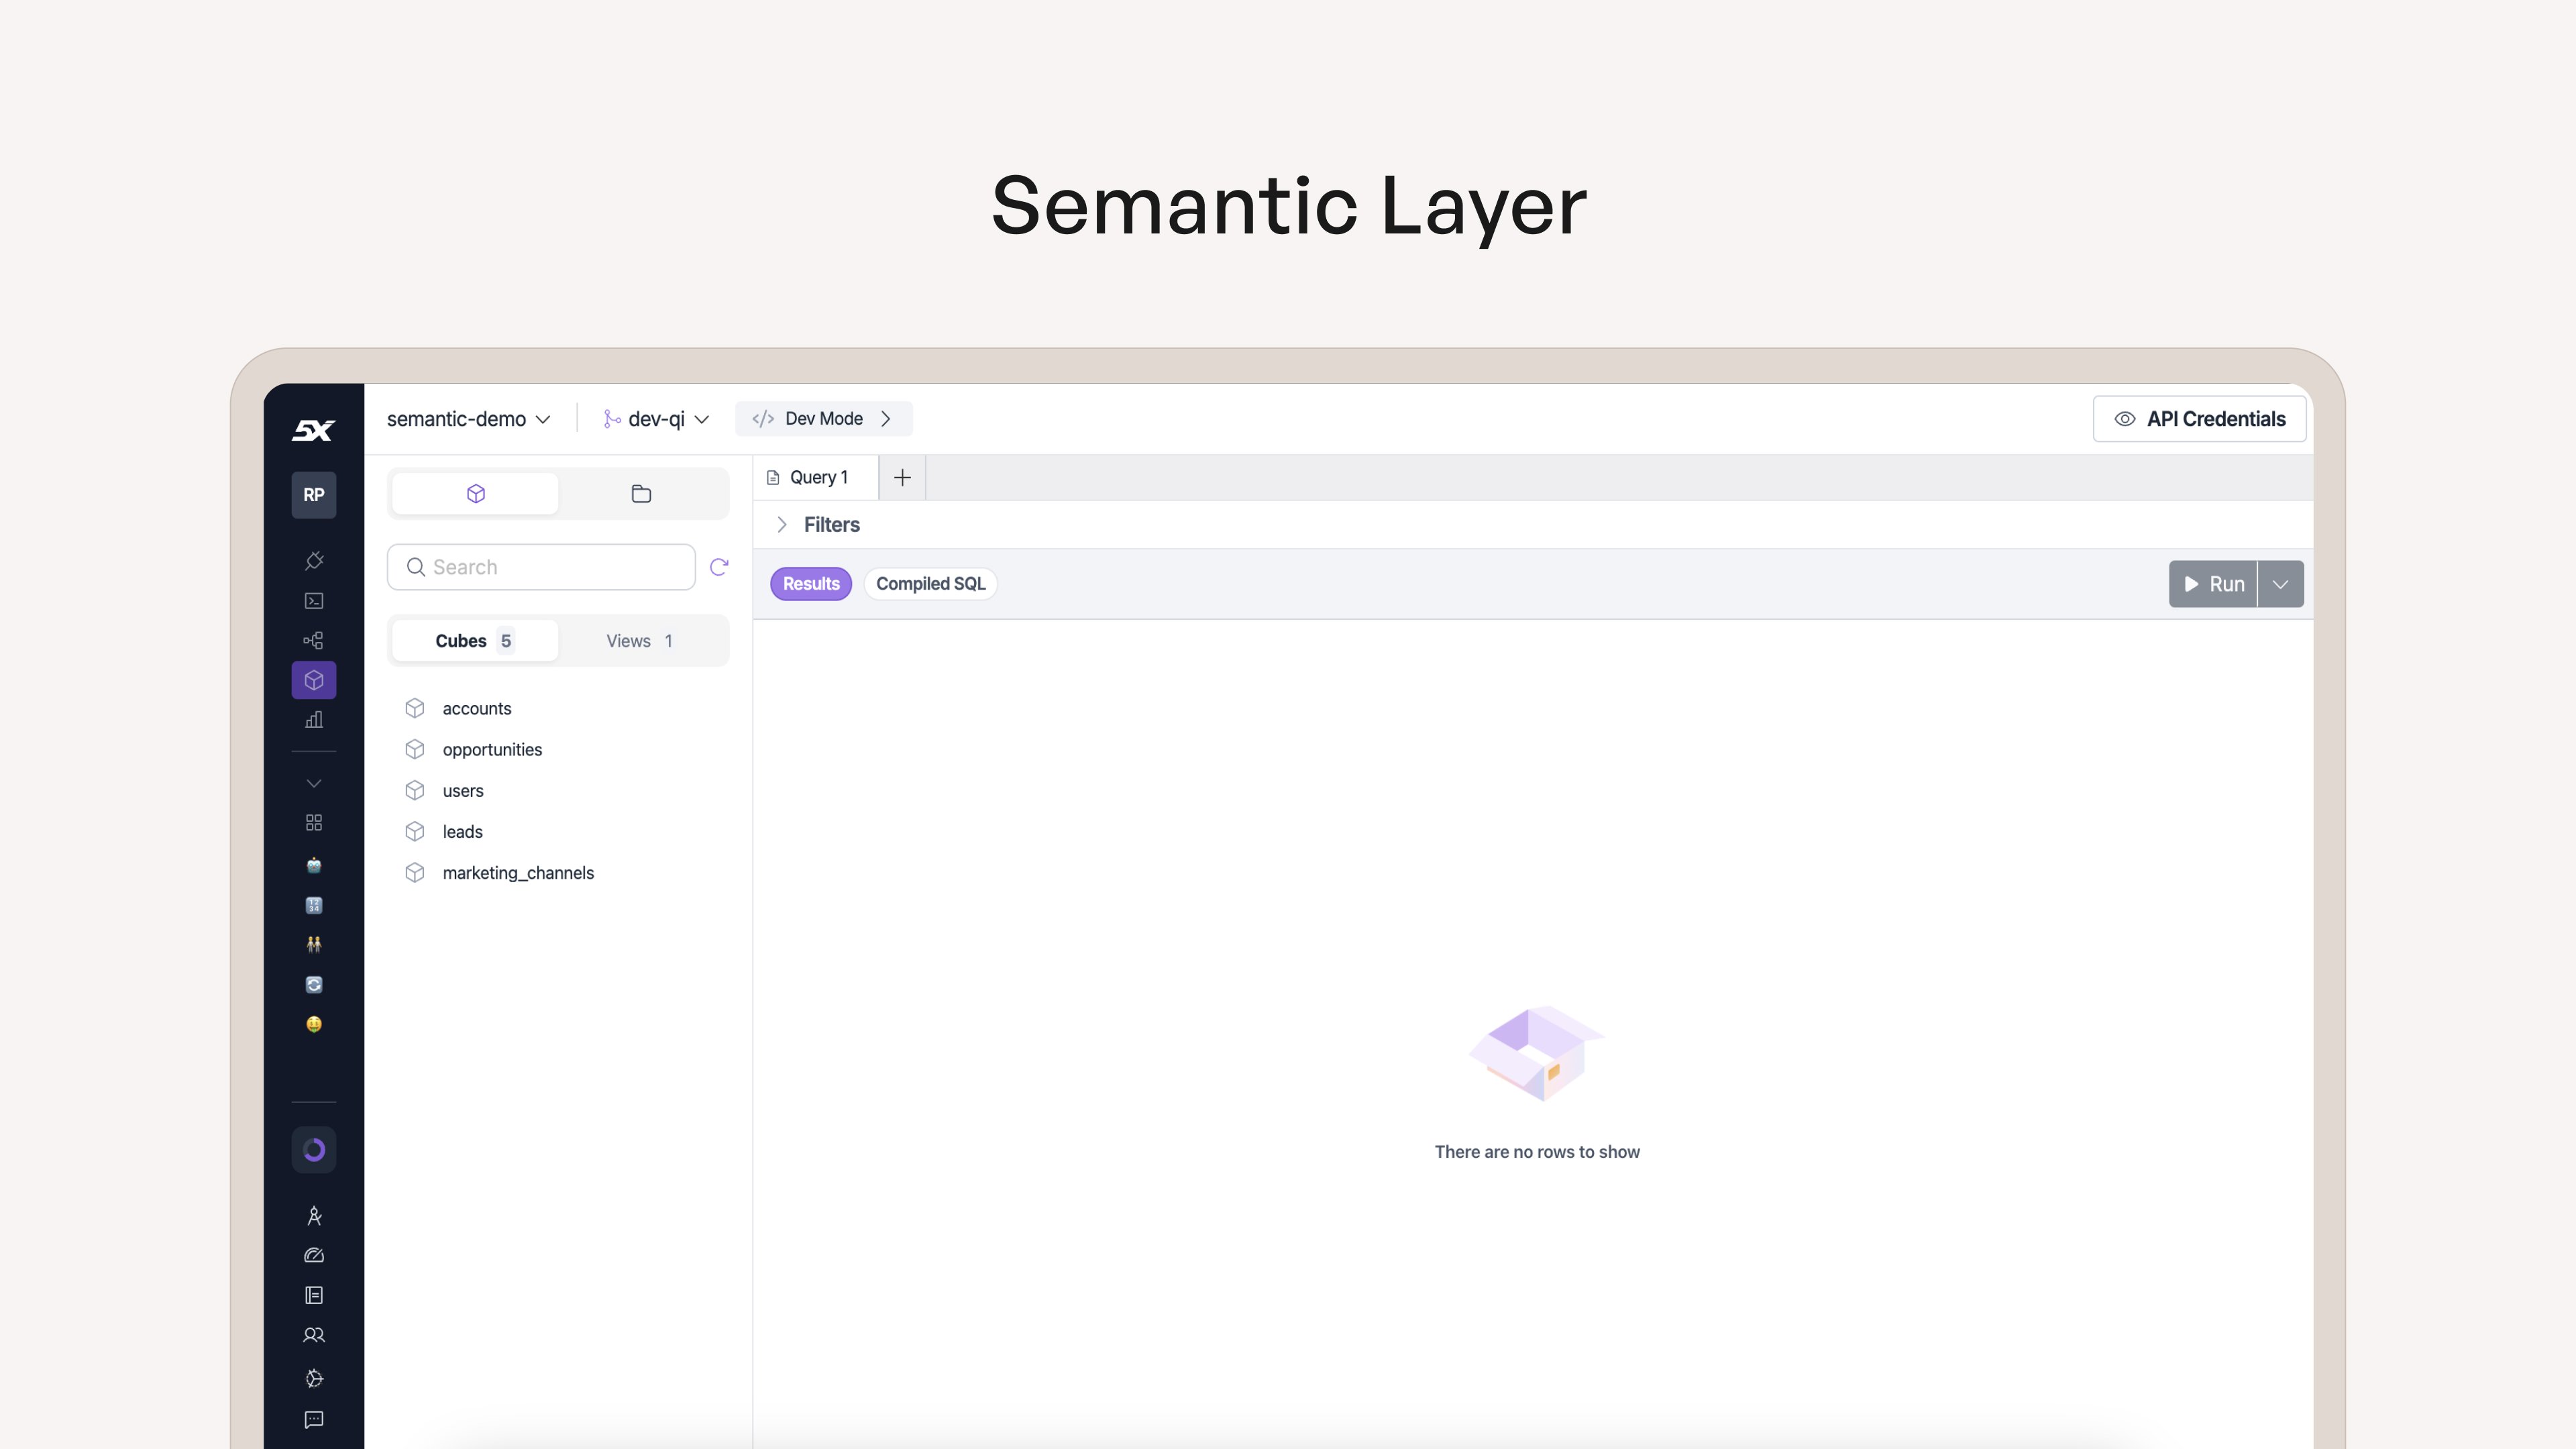Open the pipeline workflow icon in sidebar
The width and height of the screenshot is (2576, 1449).
[x=314, y=641]
